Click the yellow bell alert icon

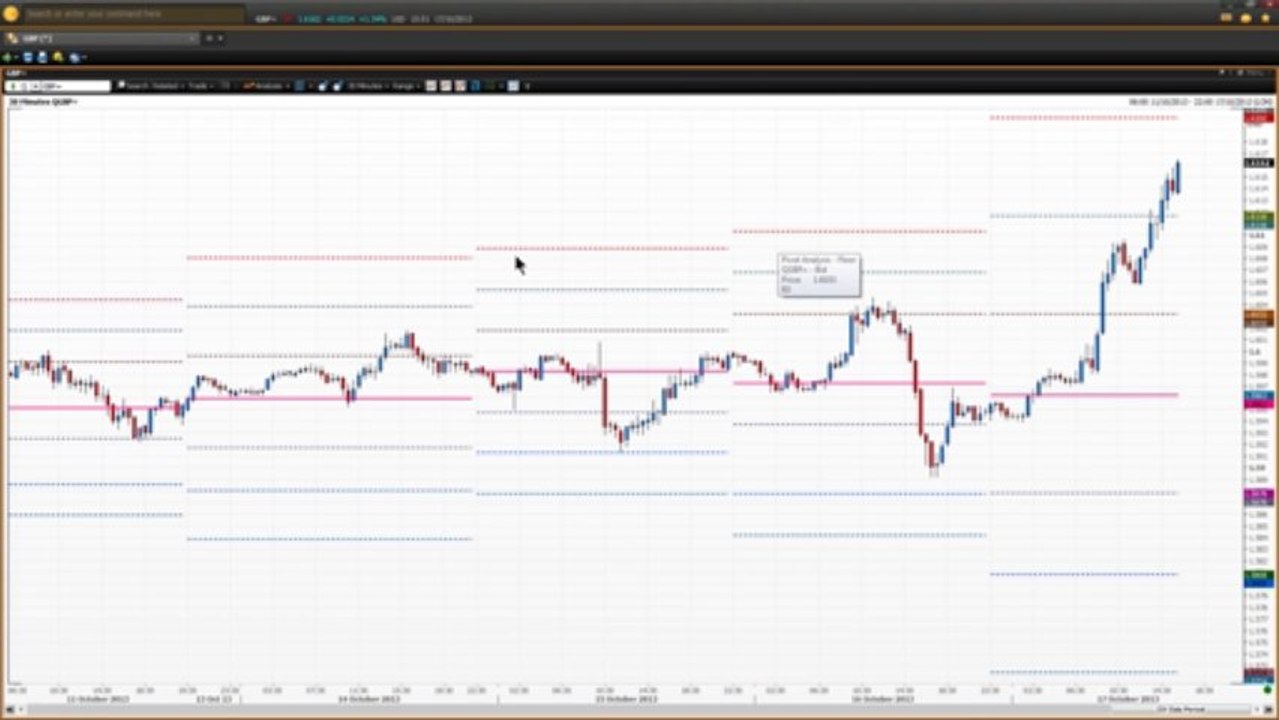point(58,57)
